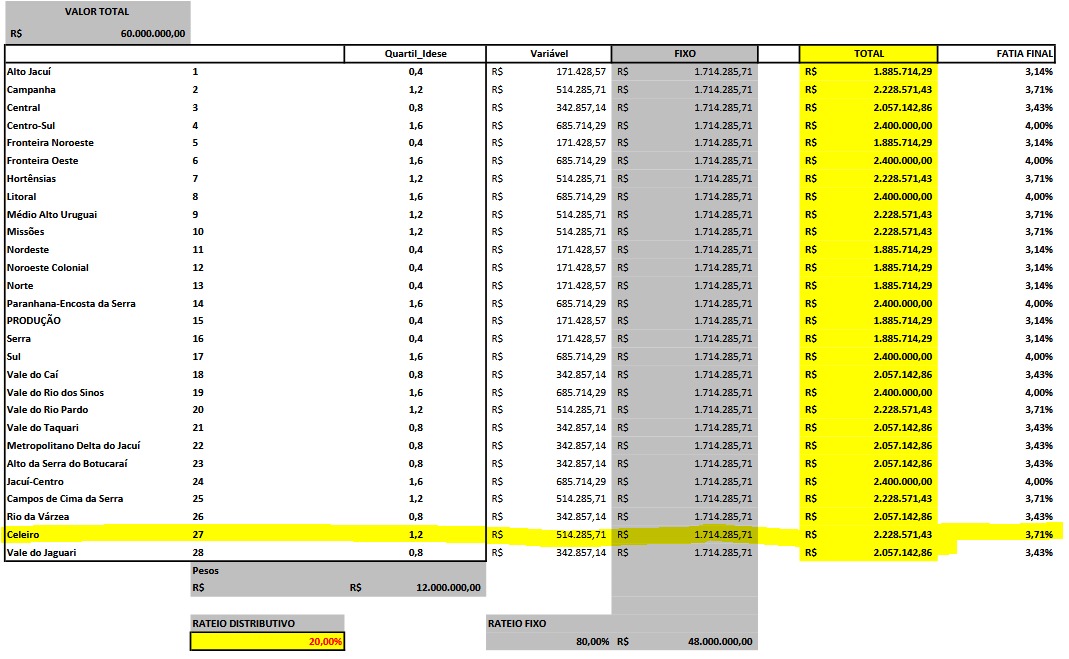The height and width of the screenshot is (659, 1069).
Task: Click the "Alto Jacuí" region name
Action: (29, 72)
